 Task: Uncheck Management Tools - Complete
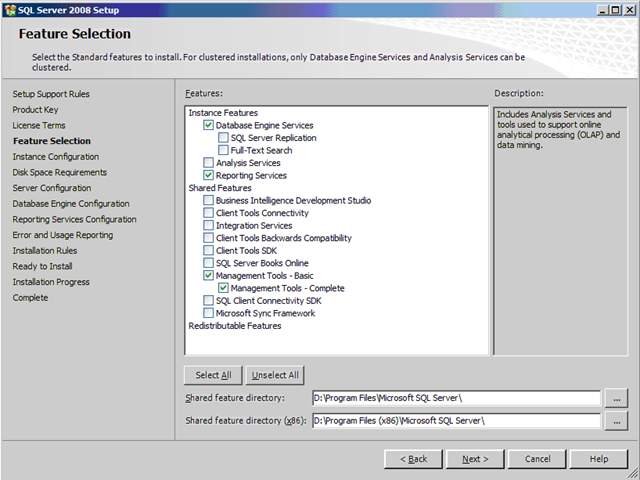(223, 288)
